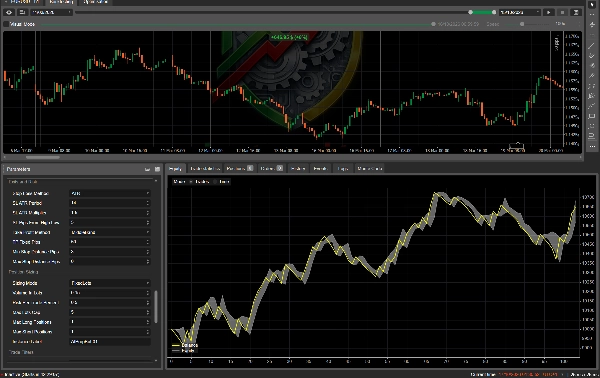Click the Max Lots Cap spinner arrows
The width and height of the screenshot is (600, 378).
pyautogui.click(x=148, y=312)
